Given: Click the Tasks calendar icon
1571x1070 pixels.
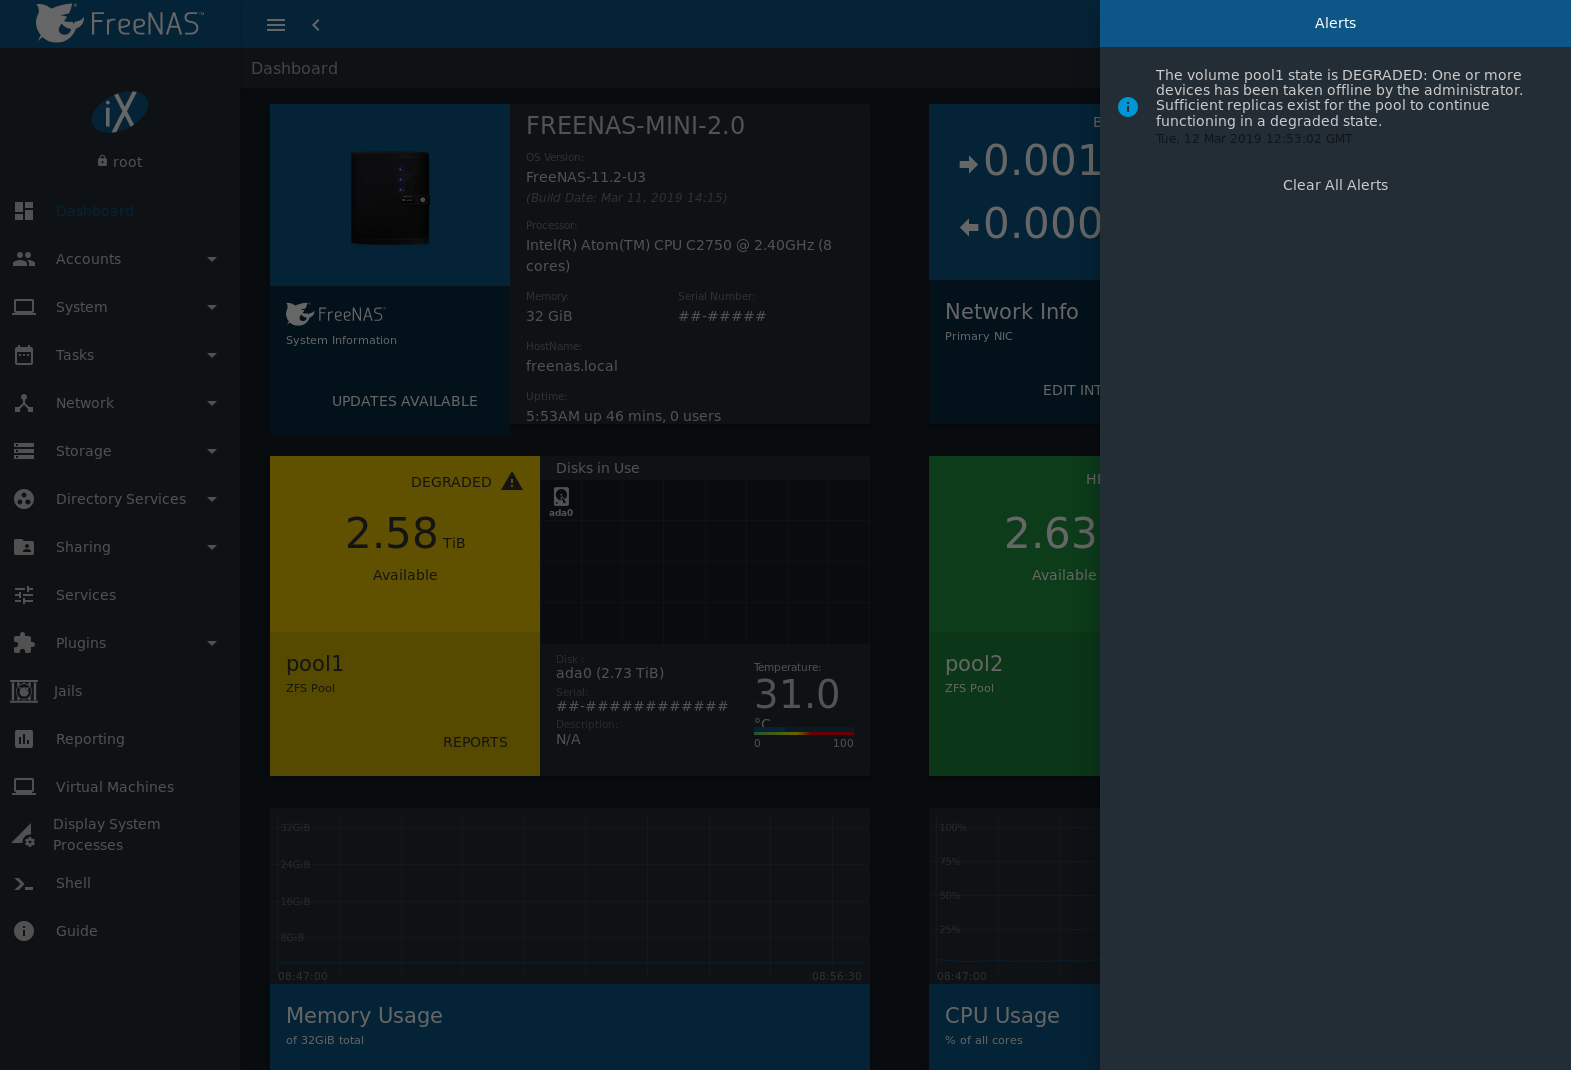Looking at the screenshot, I should tap(24, 355).
